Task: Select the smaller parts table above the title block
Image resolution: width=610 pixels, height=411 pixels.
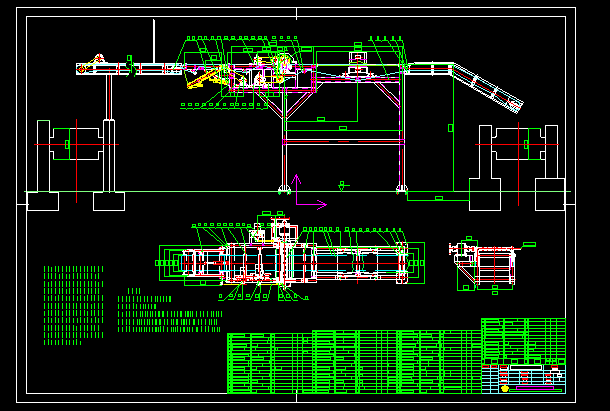Action: 523,341
